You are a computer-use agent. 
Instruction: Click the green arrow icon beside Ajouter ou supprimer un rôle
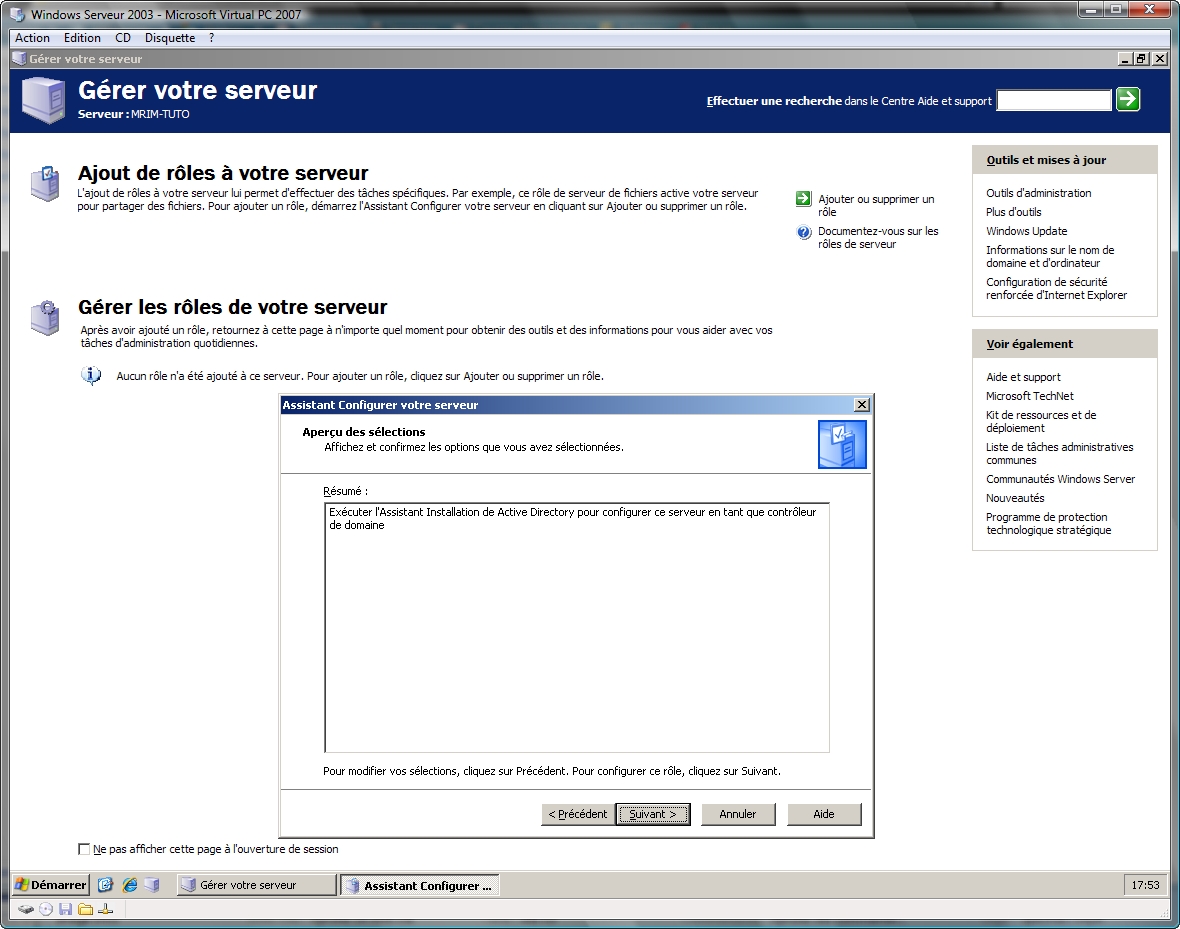click(x=803, y=199)
